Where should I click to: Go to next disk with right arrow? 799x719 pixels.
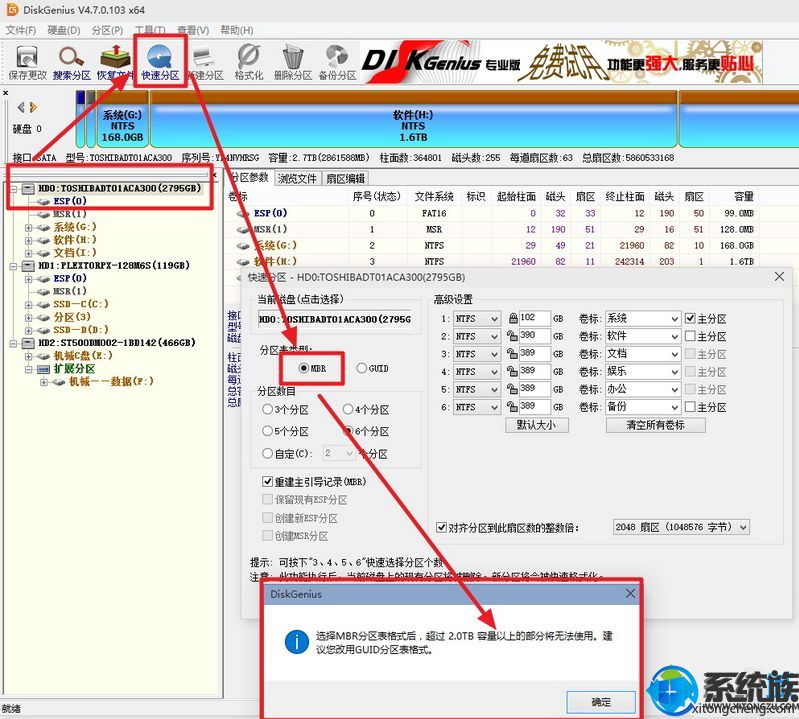(33, 107)
